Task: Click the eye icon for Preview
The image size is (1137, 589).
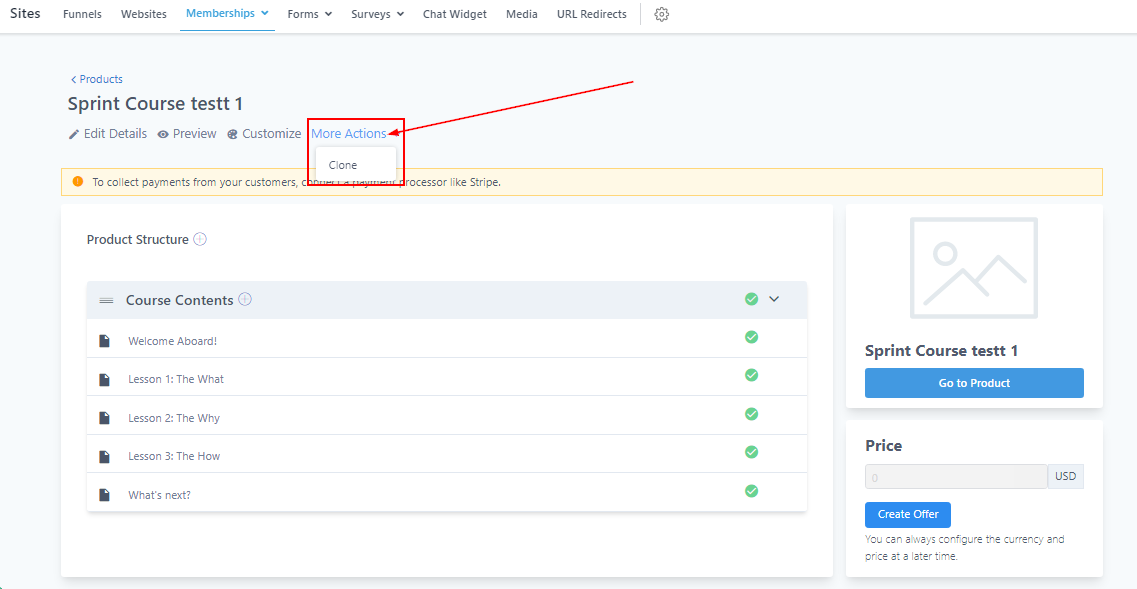Action: coord(163,134)
